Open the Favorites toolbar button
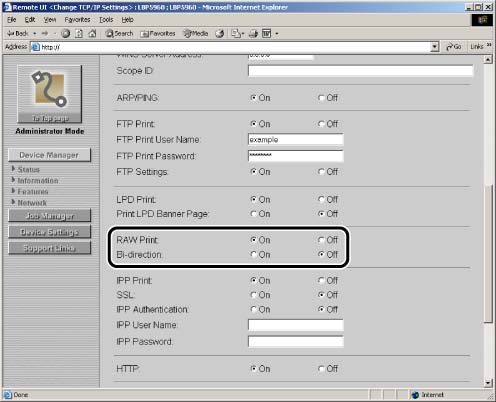Screen dimensions: 496x402 click(158, 33)
